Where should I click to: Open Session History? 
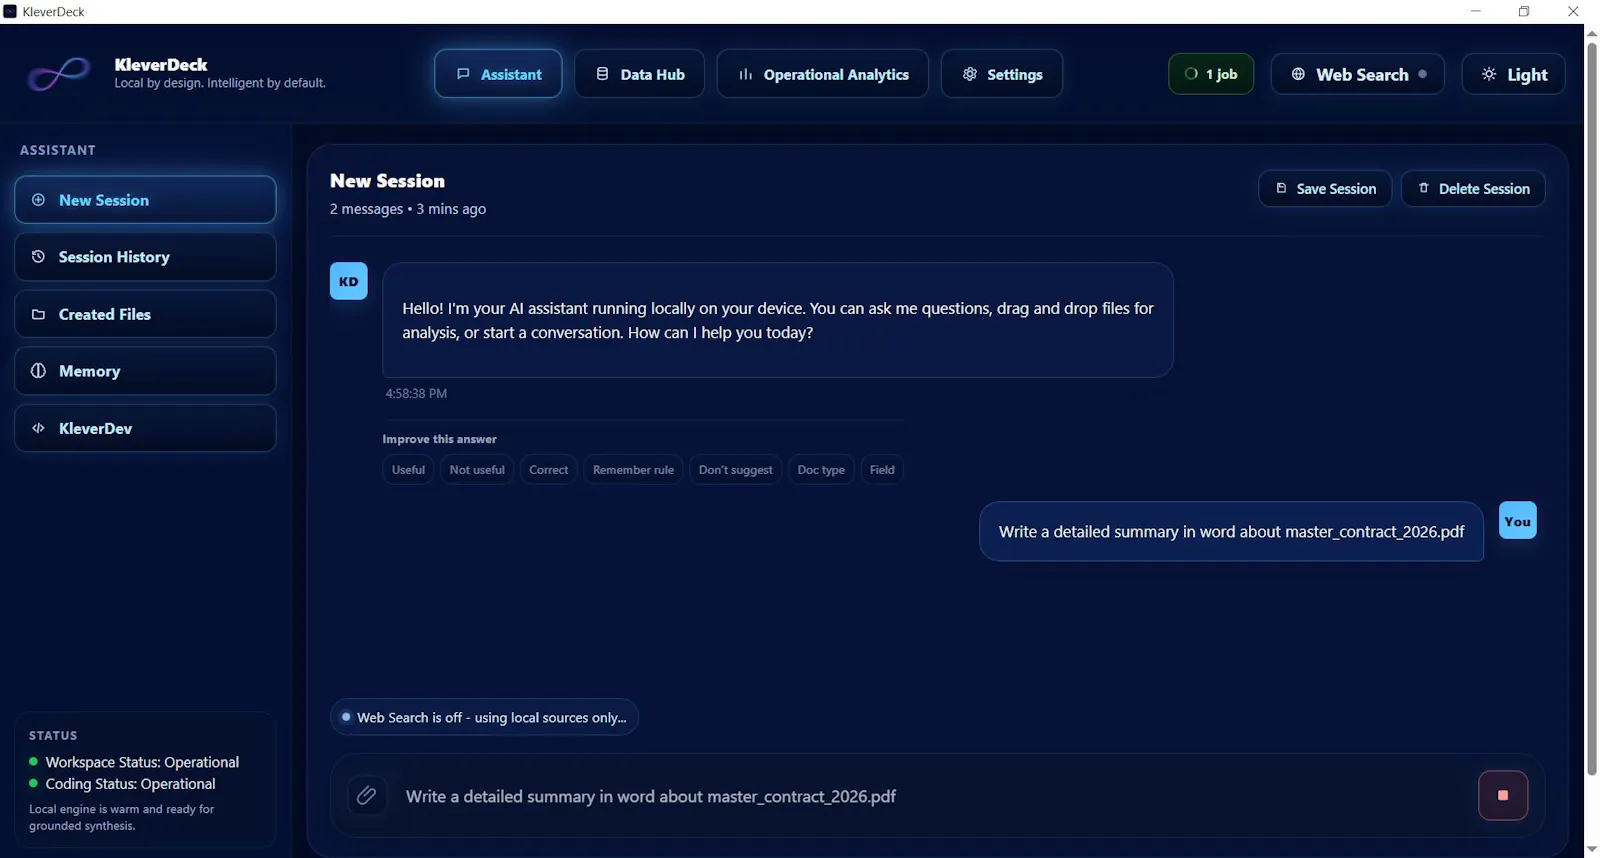pos(145,257)
